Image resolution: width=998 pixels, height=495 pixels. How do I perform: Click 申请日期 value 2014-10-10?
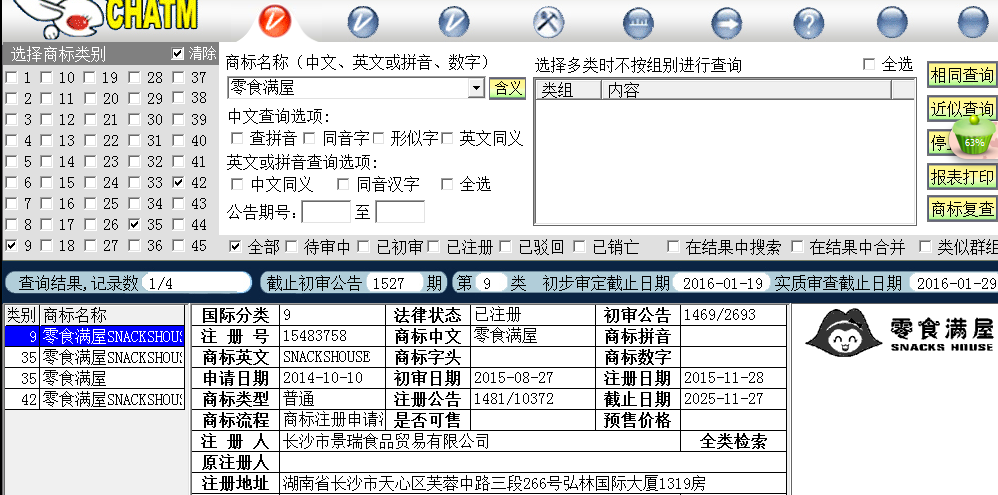[x=323, y=378]
